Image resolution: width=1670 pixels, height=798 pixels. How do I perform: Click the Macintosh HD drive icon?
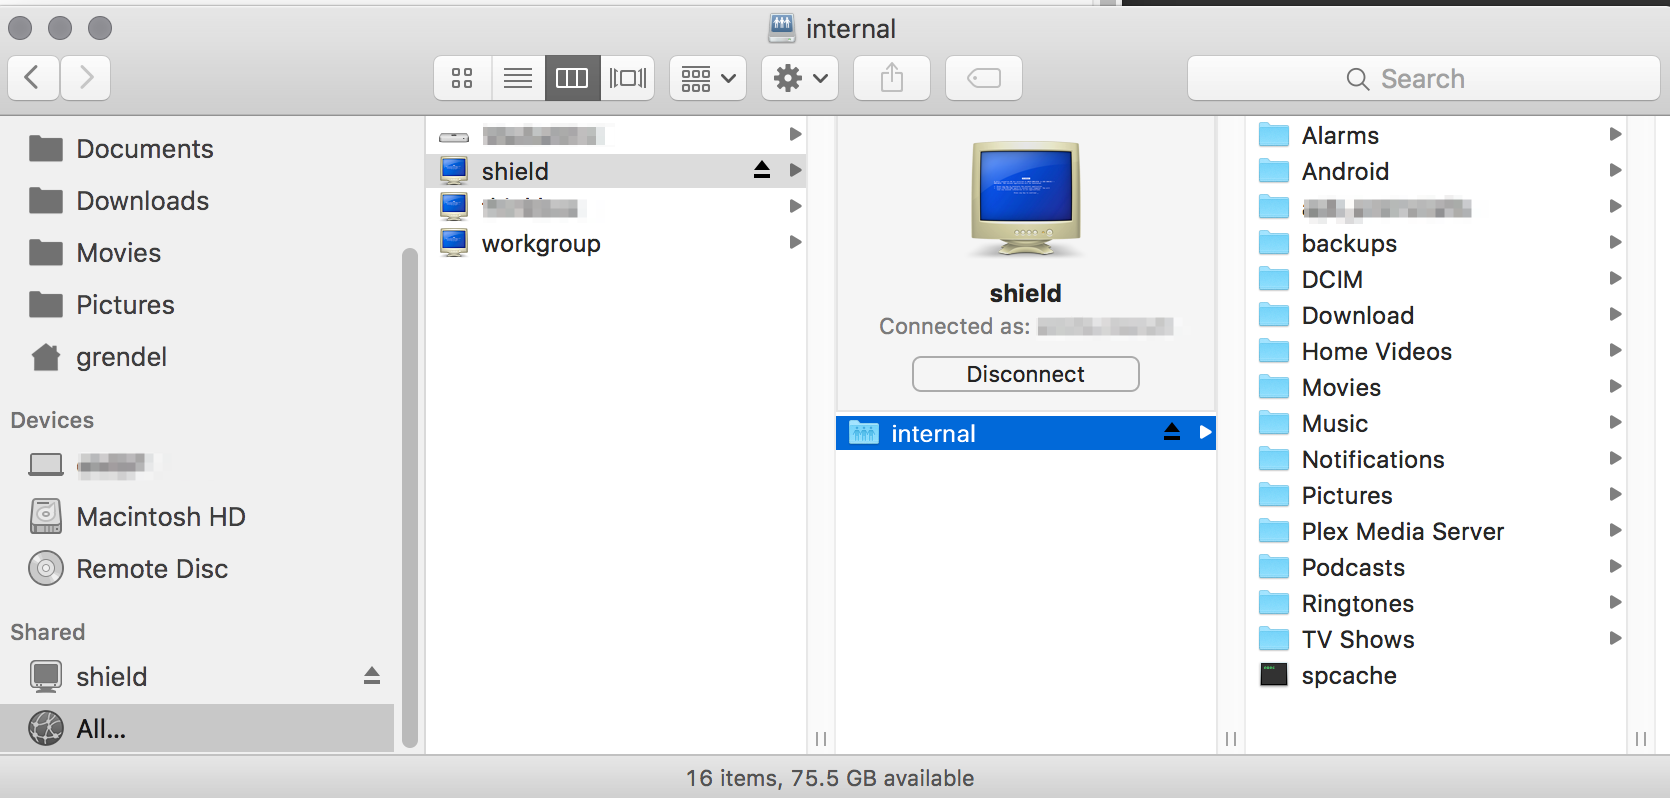coord(46,517)
